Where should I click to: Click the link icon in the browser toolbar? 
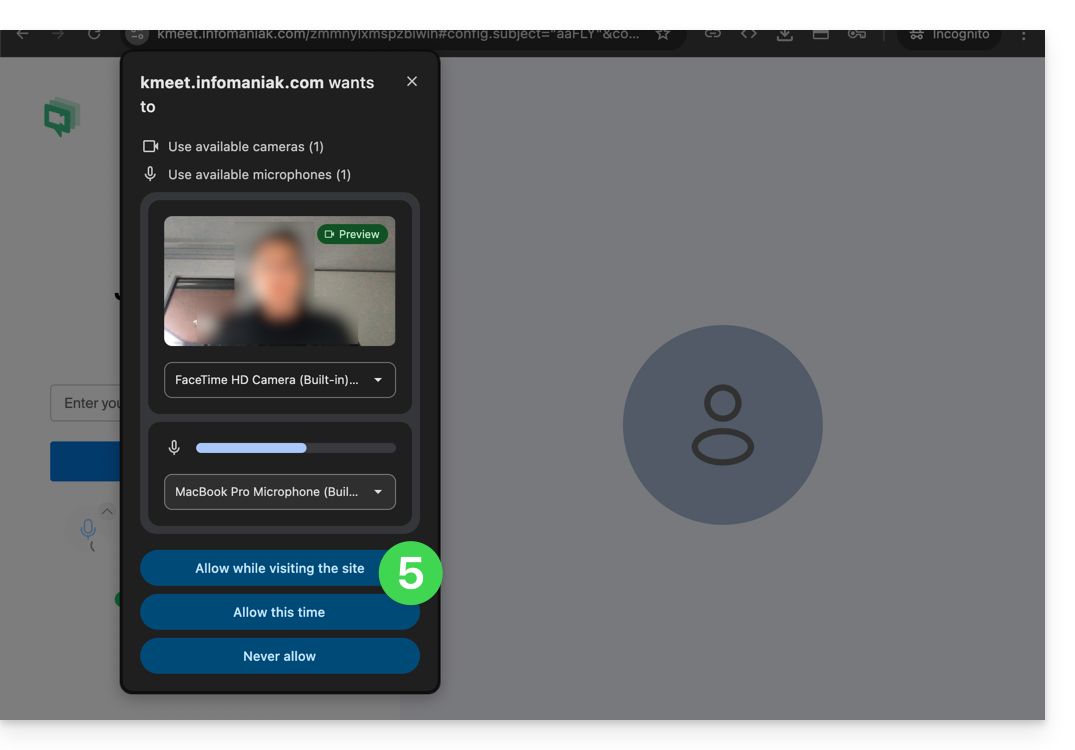712,34
